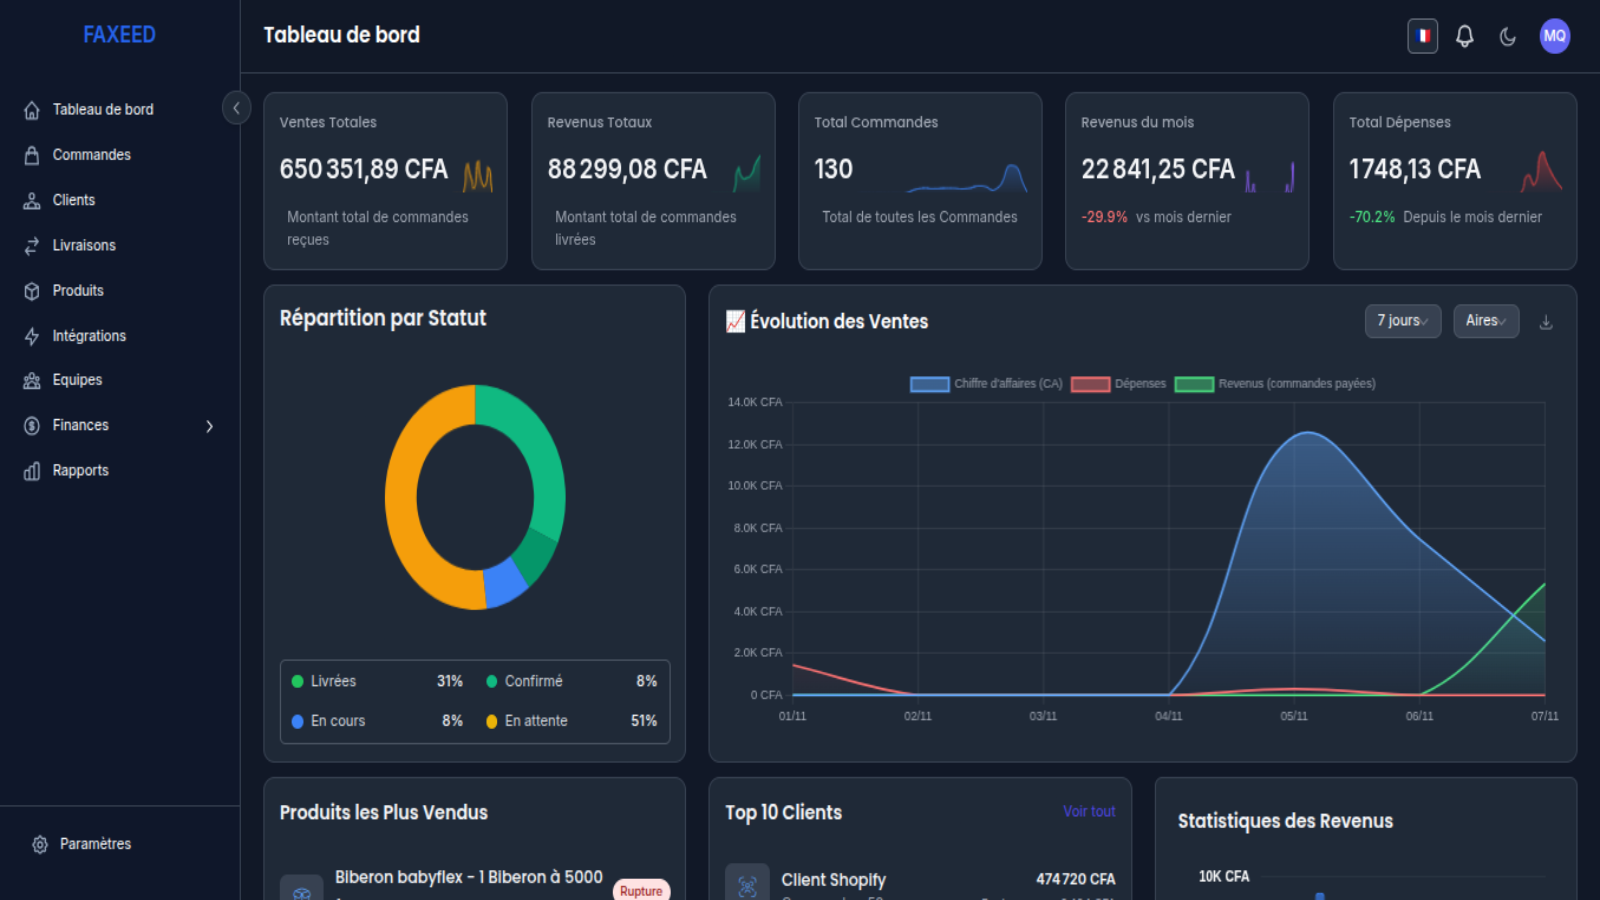
Task: Download the Évolution des Ventes chart
Action: point(1546,322)
